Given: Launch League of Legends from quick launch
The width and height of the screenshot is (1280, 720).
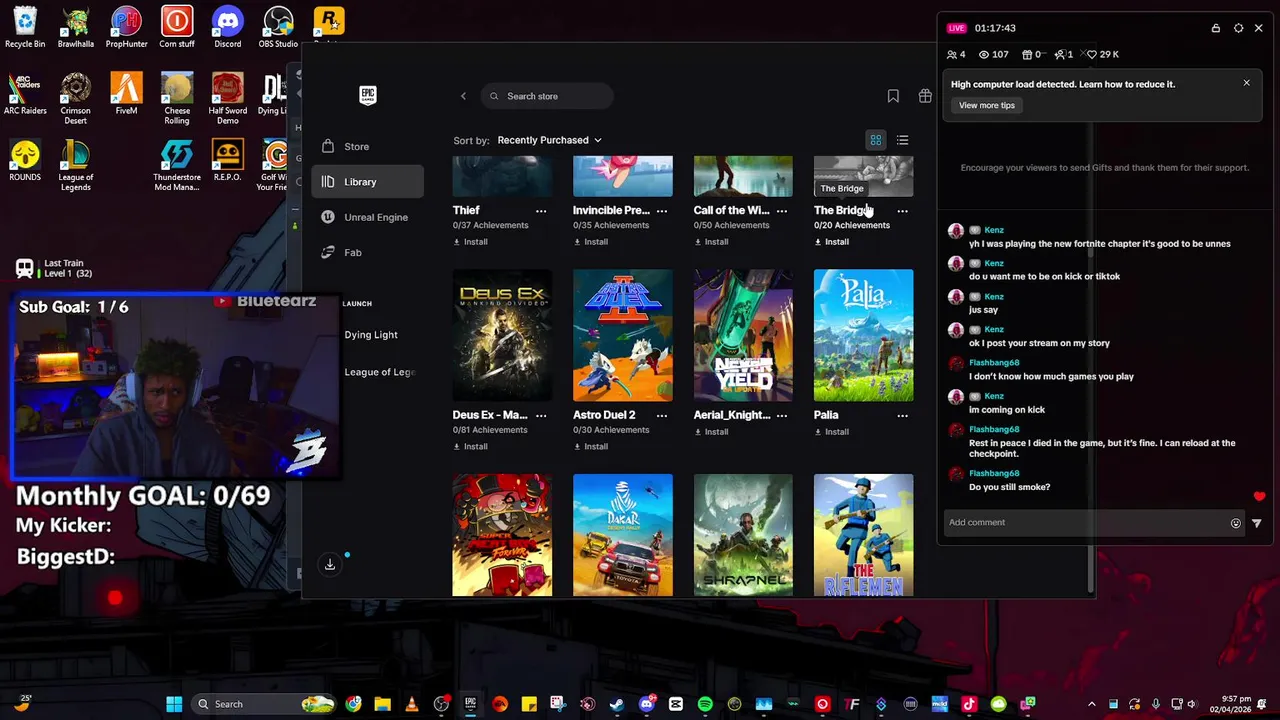Looking at the screenshot, I should coord(380,372).
